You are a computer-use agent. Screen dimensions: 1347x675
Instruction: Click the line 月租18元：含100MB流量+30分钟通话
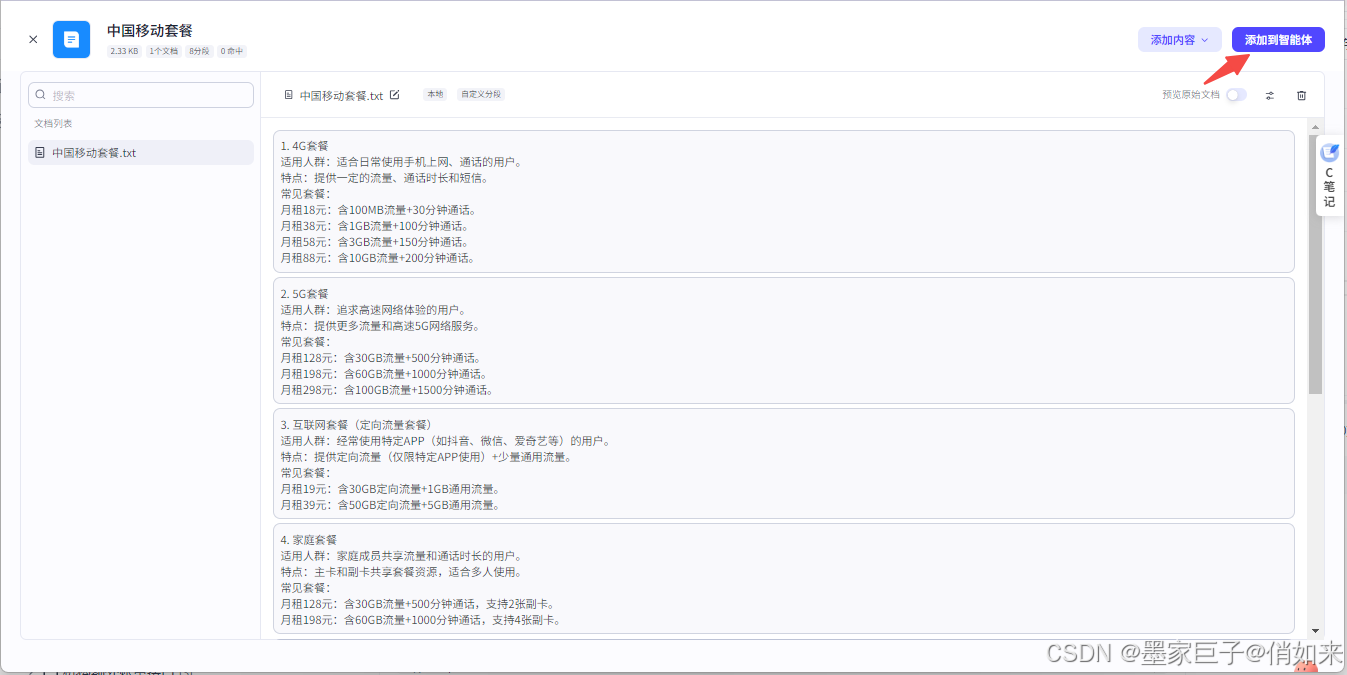pos(378,210)
